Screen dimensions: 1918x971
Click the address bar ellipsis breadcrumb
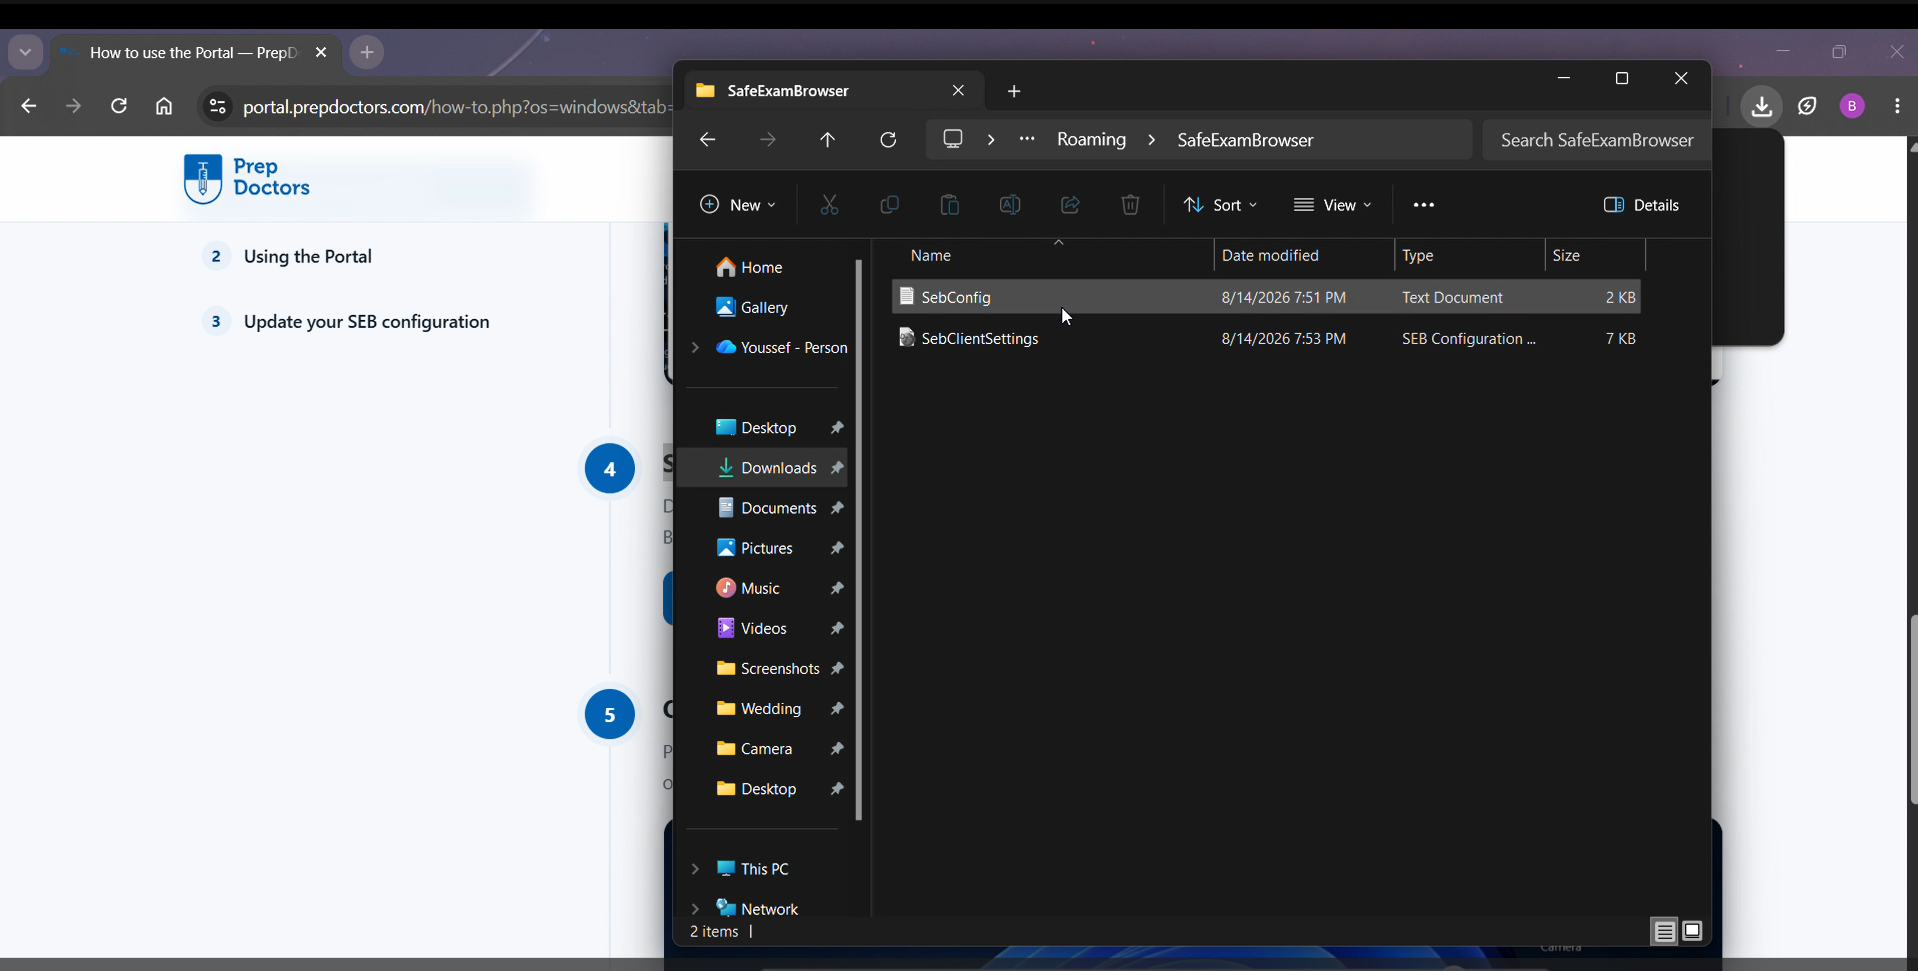(x=1027, y=139)
